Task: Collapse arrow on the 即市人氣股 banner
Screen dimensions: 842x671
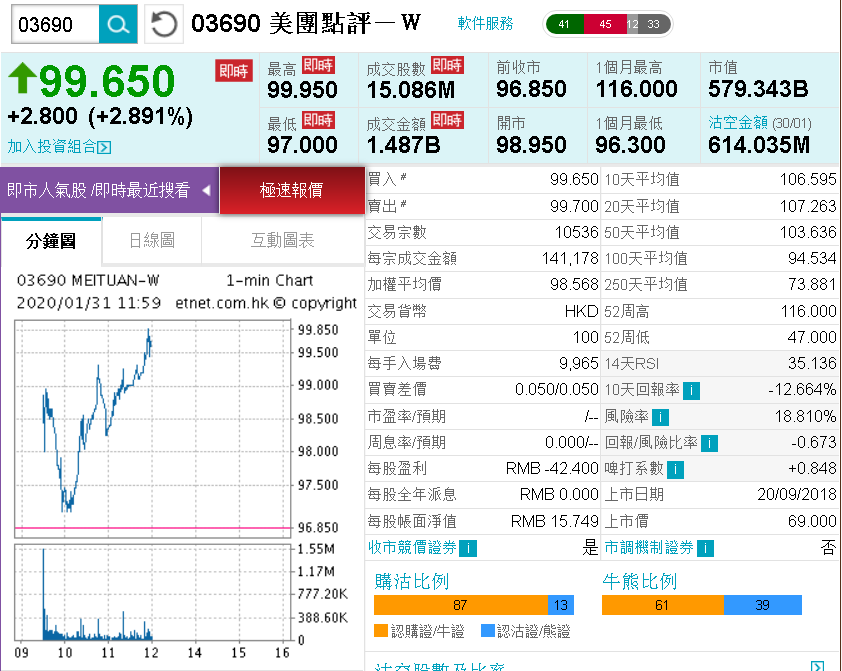Action: pos(206,190)
